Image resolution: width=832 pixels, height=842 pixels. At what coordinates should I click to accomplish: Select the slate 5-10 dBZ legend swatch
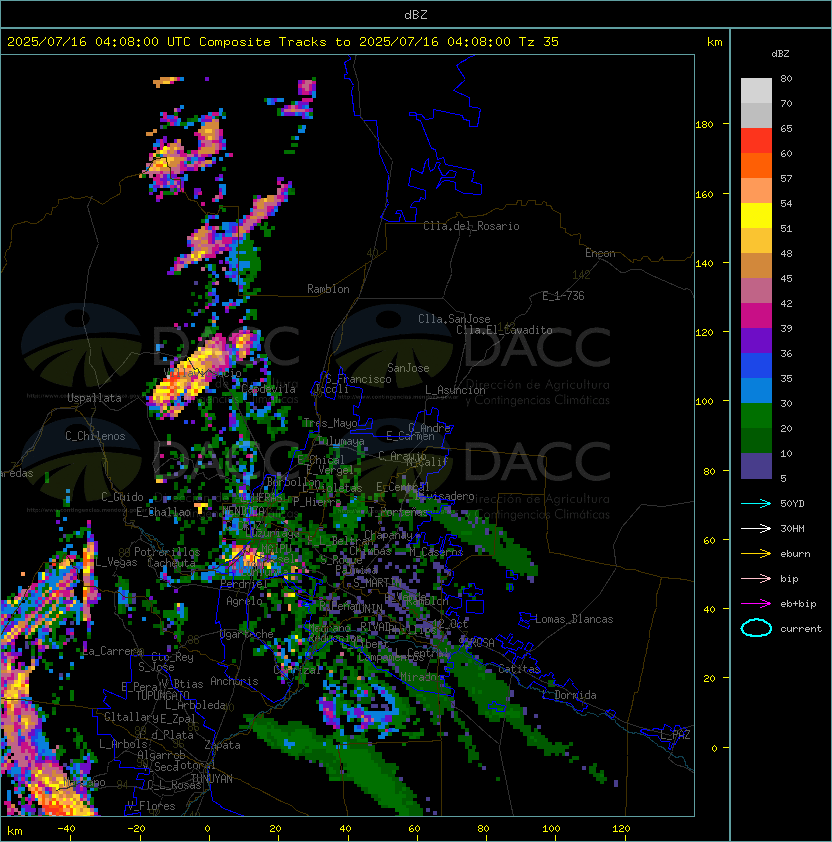click(x=756, y=466)
